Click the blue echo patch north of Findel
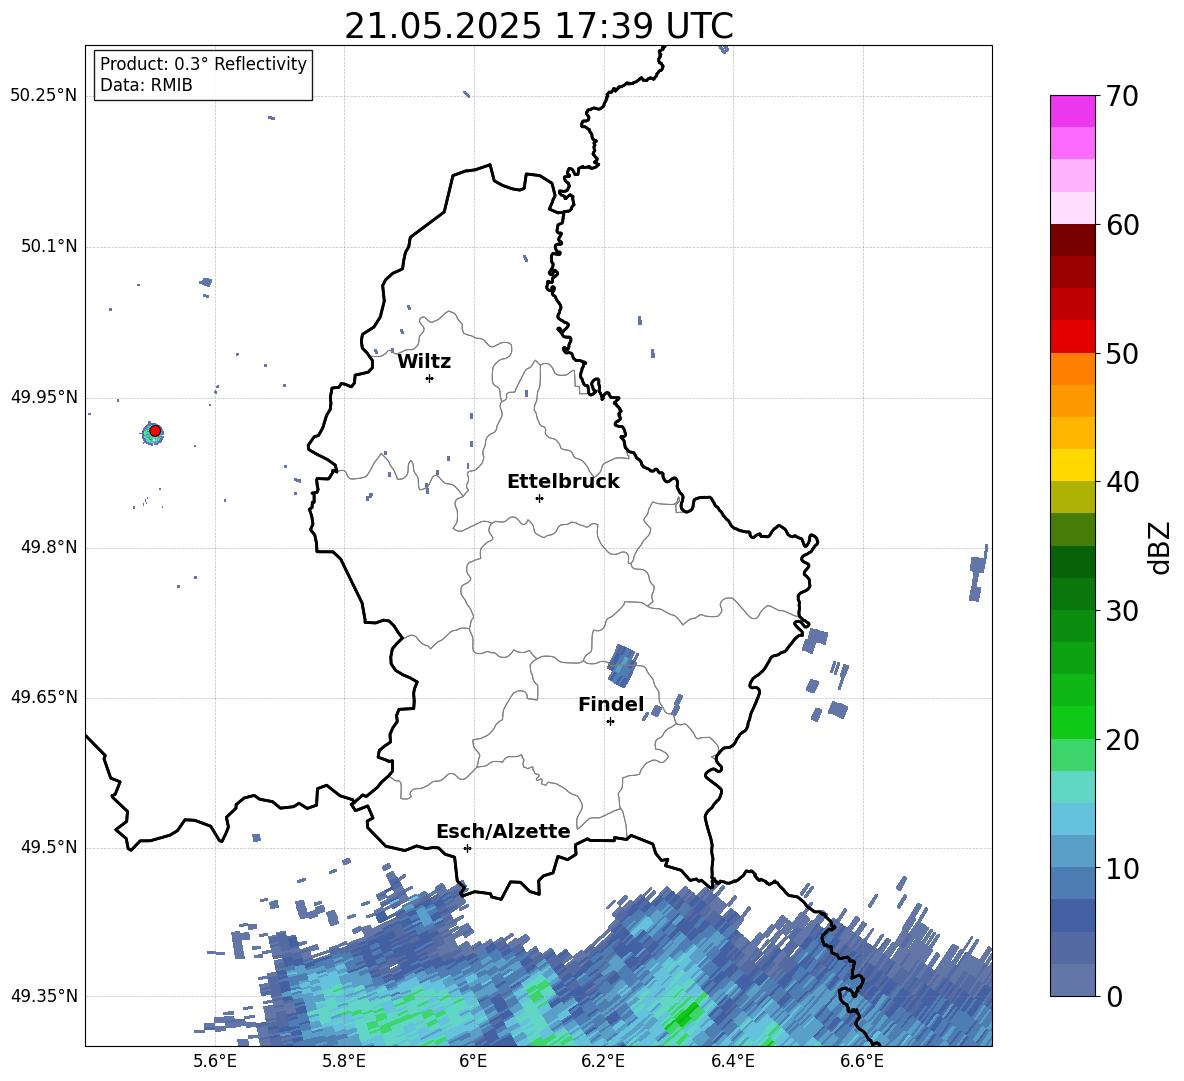The width and height of the screenshot is (1184, 1081). (x=621, y=665)
